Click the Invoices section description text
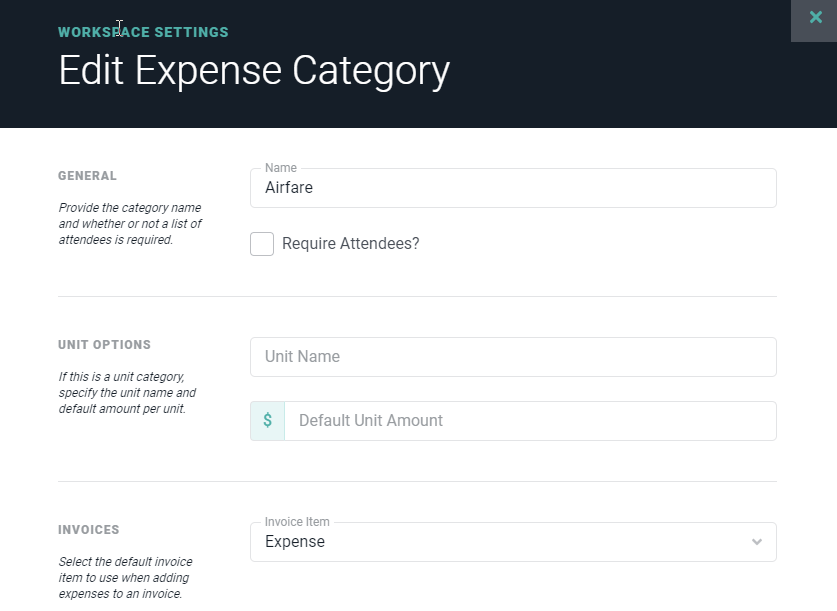Screen dimensions: 837x611 coord(125,578)
